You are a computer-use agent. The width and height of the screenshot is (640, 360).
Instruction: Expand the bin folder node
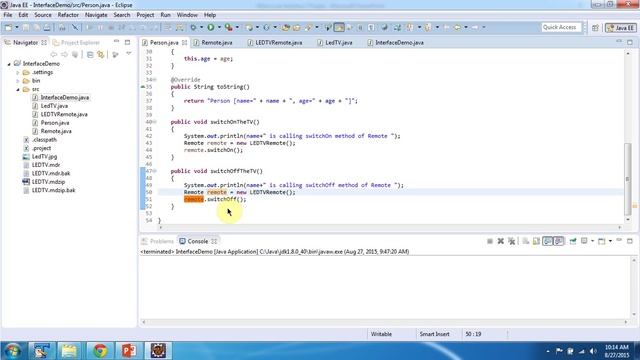[x=18, y=81]
